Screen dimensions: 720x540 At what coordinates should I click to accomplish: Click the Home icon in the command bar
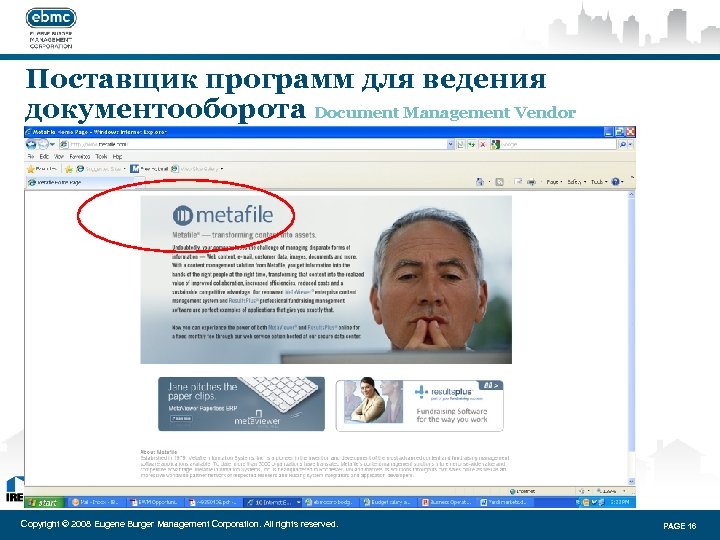[480, 182]
